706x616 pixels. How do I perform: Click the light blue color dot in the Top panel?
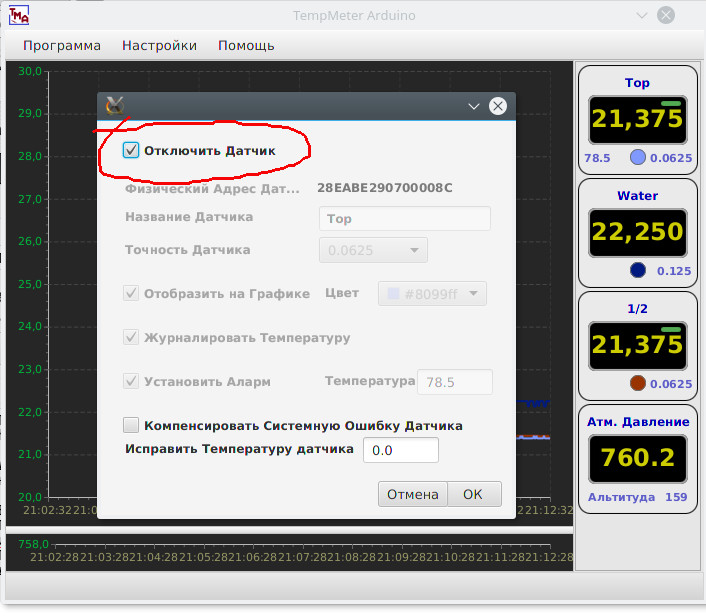[x=638, y=157]
